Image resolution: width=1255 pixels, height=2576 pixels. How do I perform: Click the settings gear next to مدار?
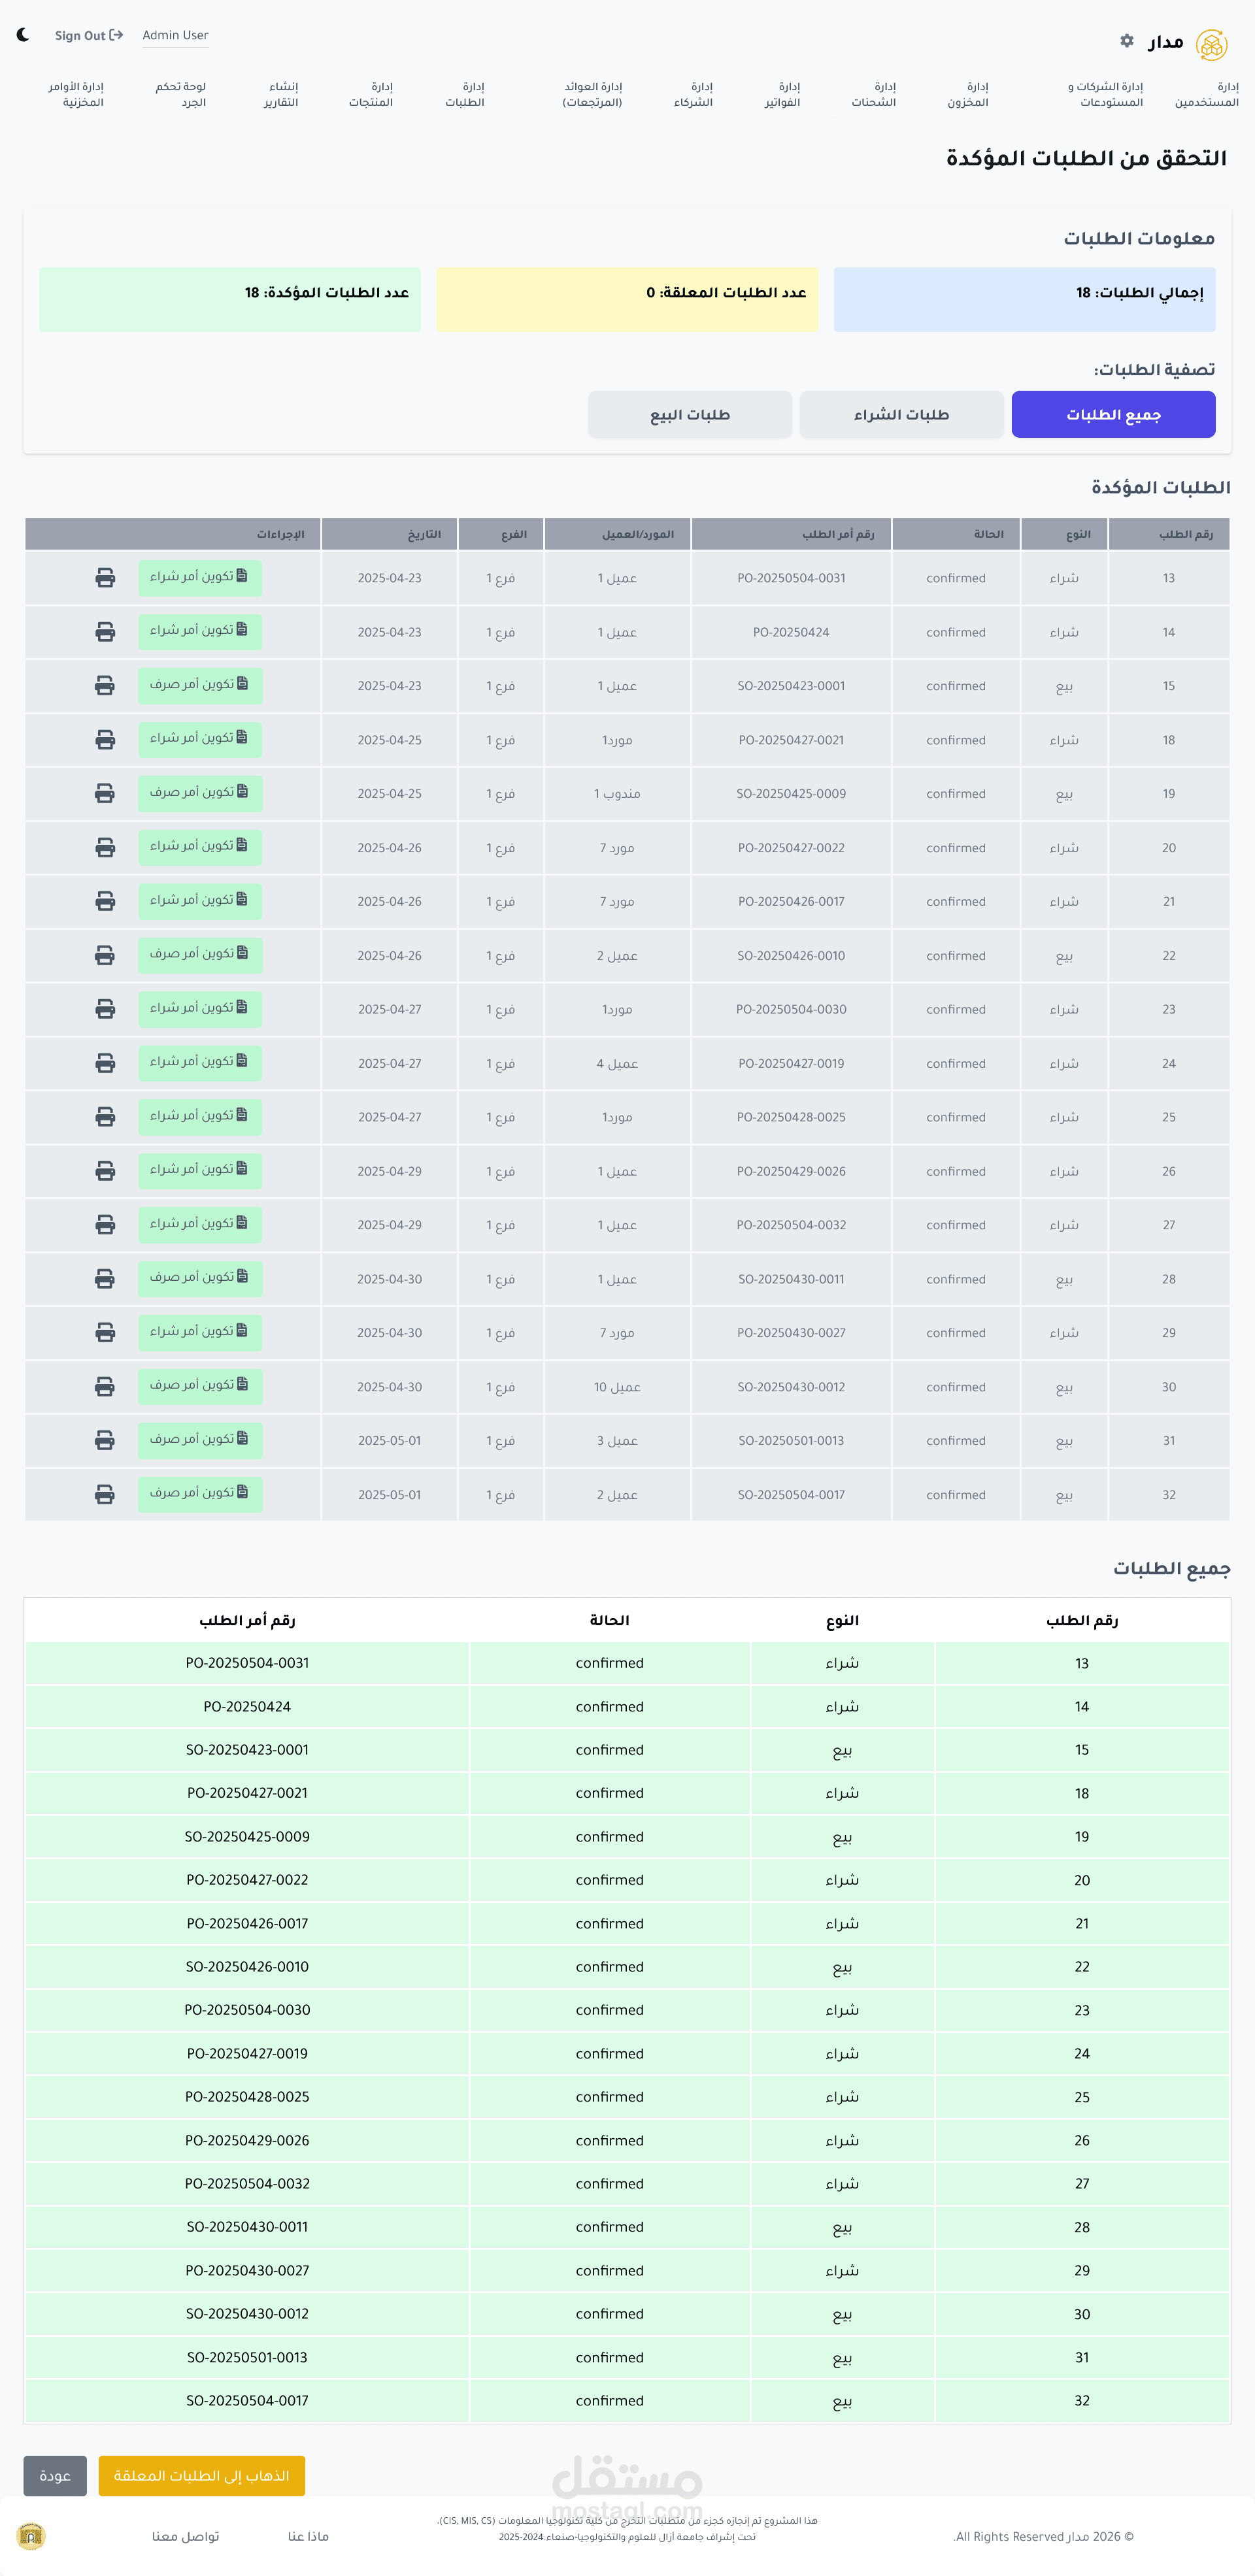tap(1127, 41)
